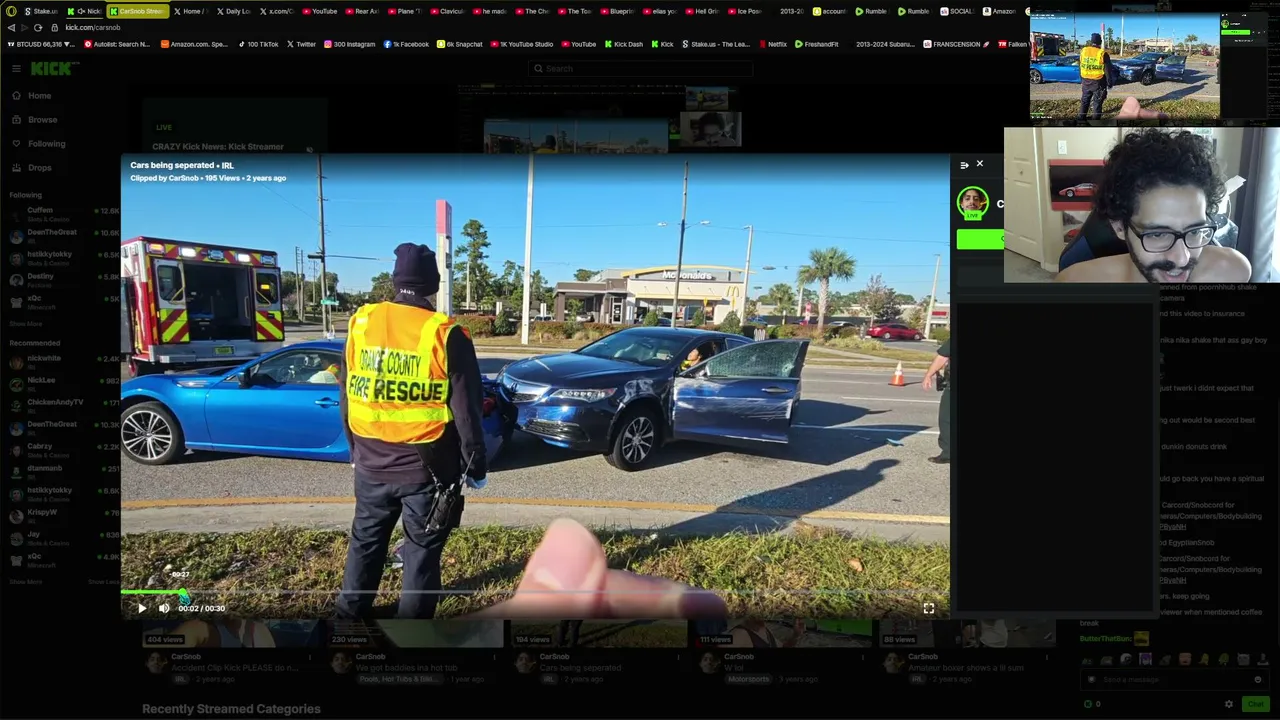Open the Autolist bookmark

(x=117, y=44)
